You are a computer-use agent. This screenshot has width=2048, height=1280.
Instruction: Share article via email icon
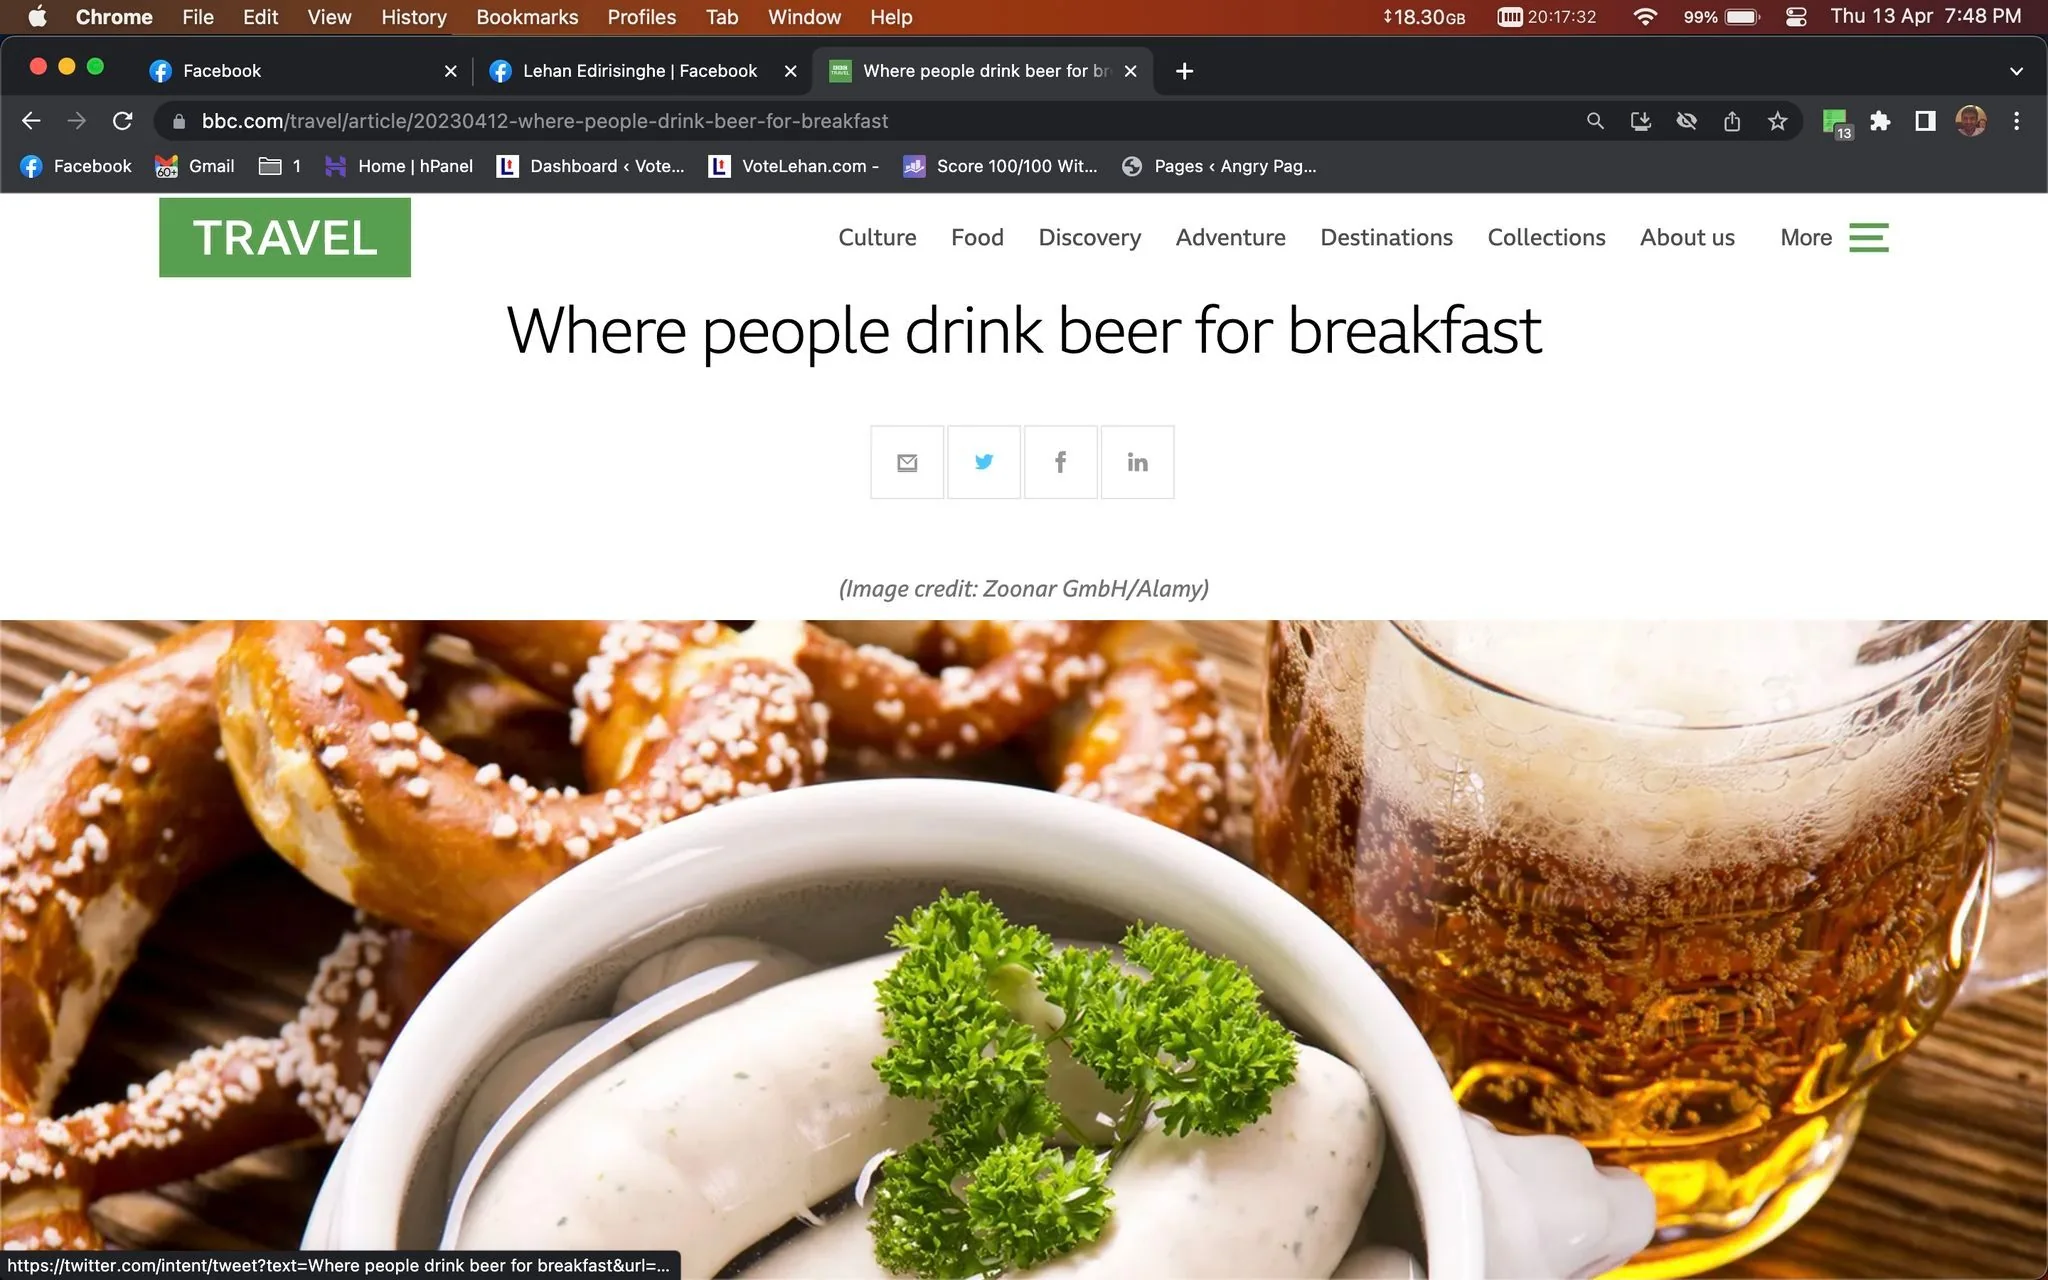coord(907,462)
